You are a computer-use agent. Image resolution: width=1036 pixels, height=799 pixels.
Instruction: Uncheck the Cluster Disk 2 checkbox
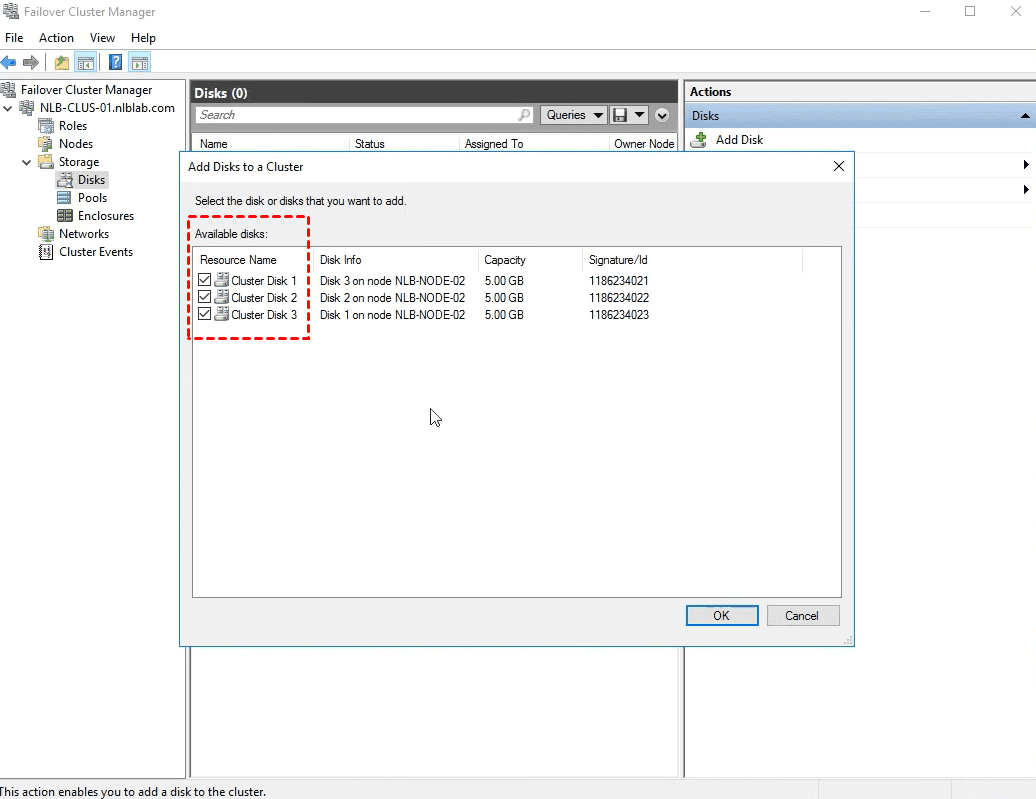[204, 297]
